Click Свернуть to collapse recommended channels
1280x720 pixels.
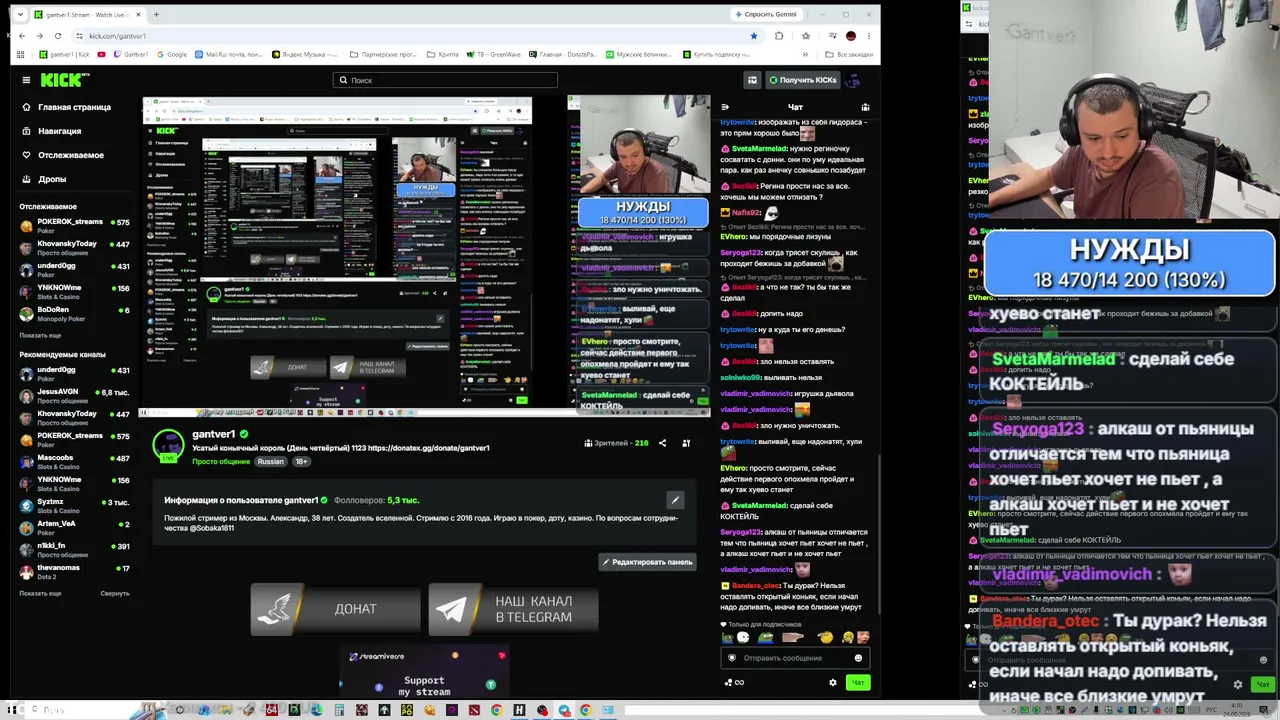(x=115, y=593)
